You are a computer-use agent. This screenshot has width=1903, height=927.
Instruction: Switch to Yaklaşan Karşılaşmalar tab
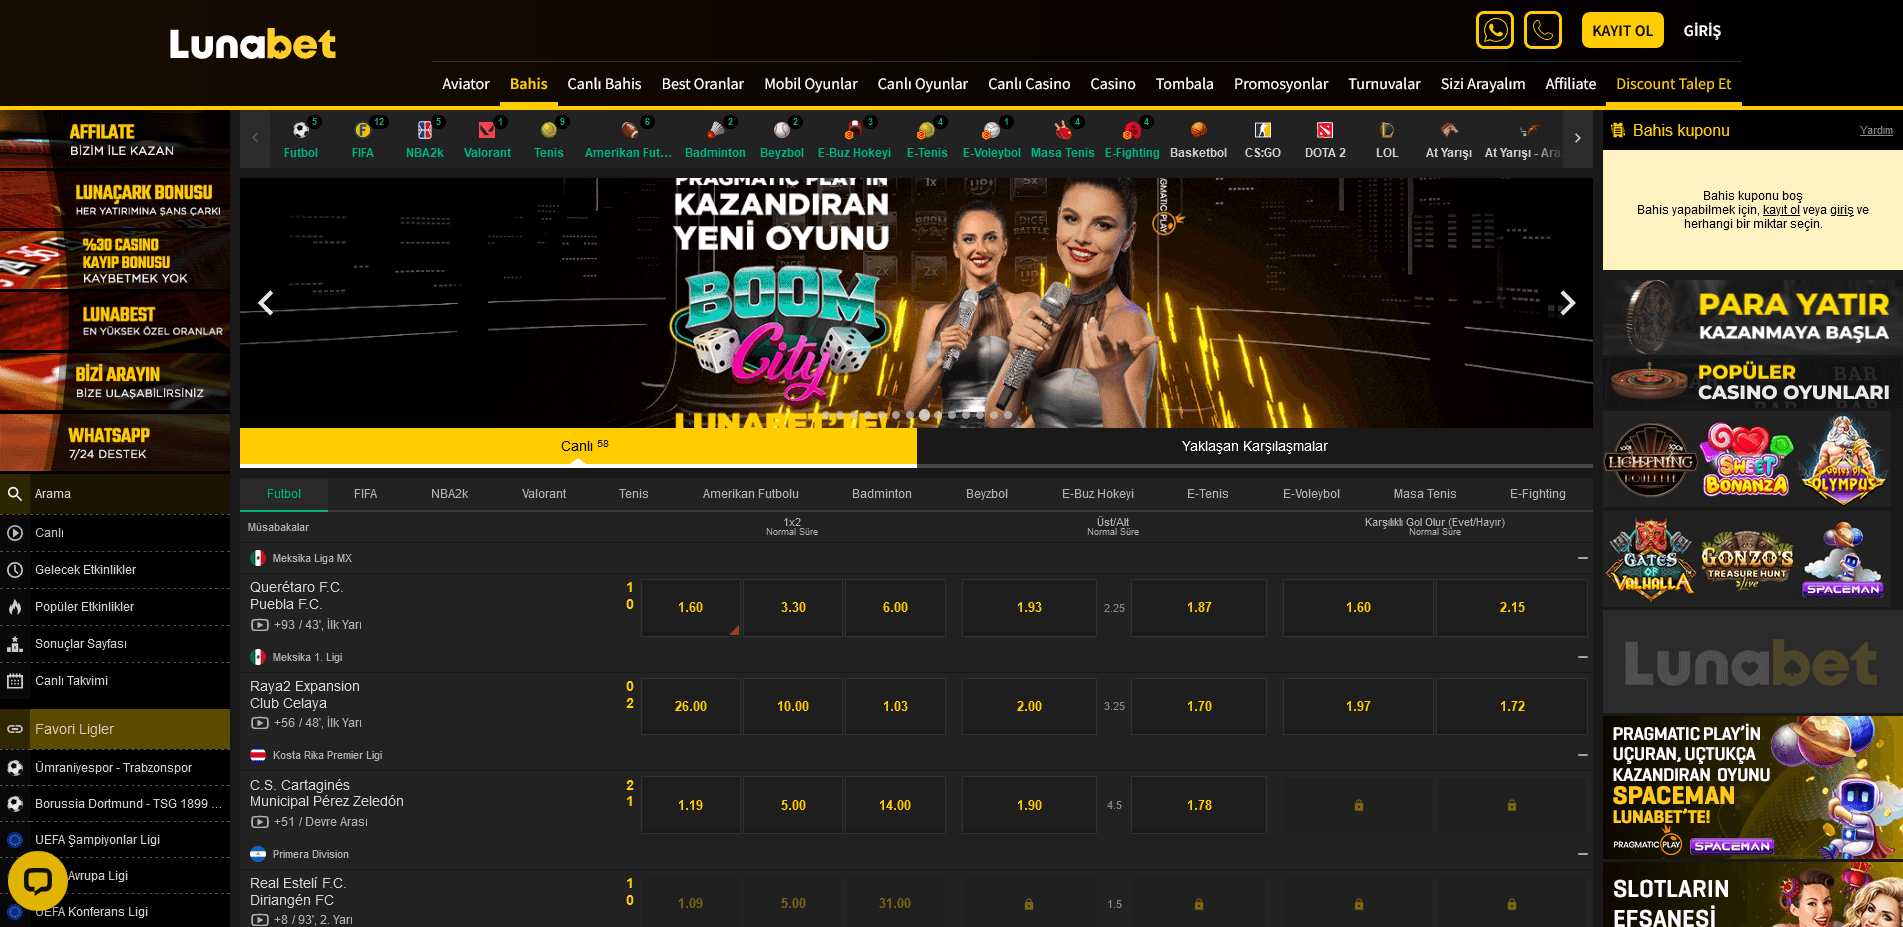pos(1254,446)
